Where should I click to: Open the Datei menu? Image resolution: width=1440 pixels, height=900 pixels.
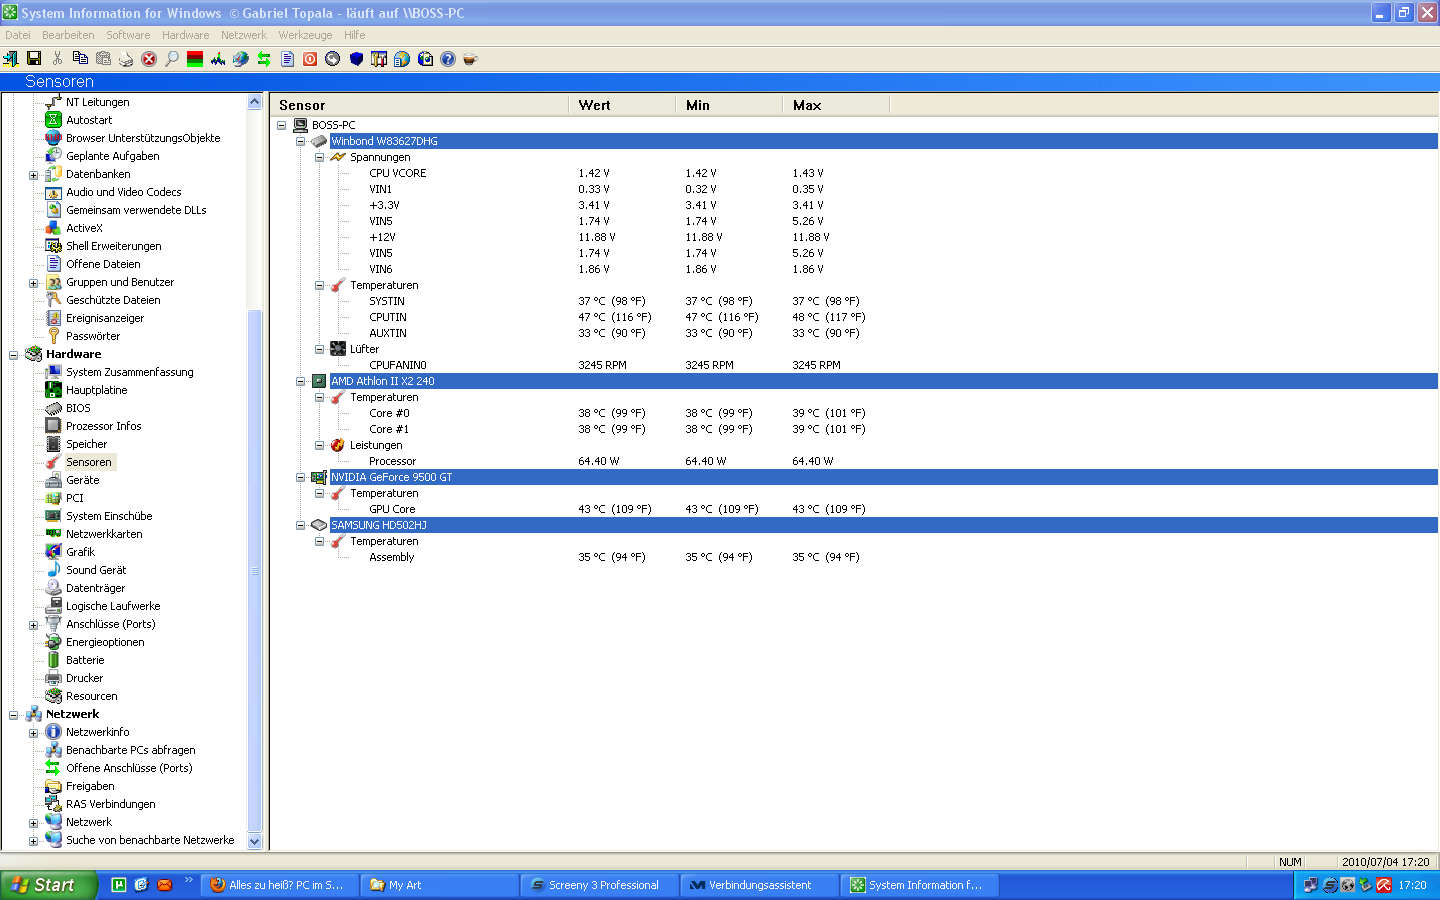tap(18, 35)
